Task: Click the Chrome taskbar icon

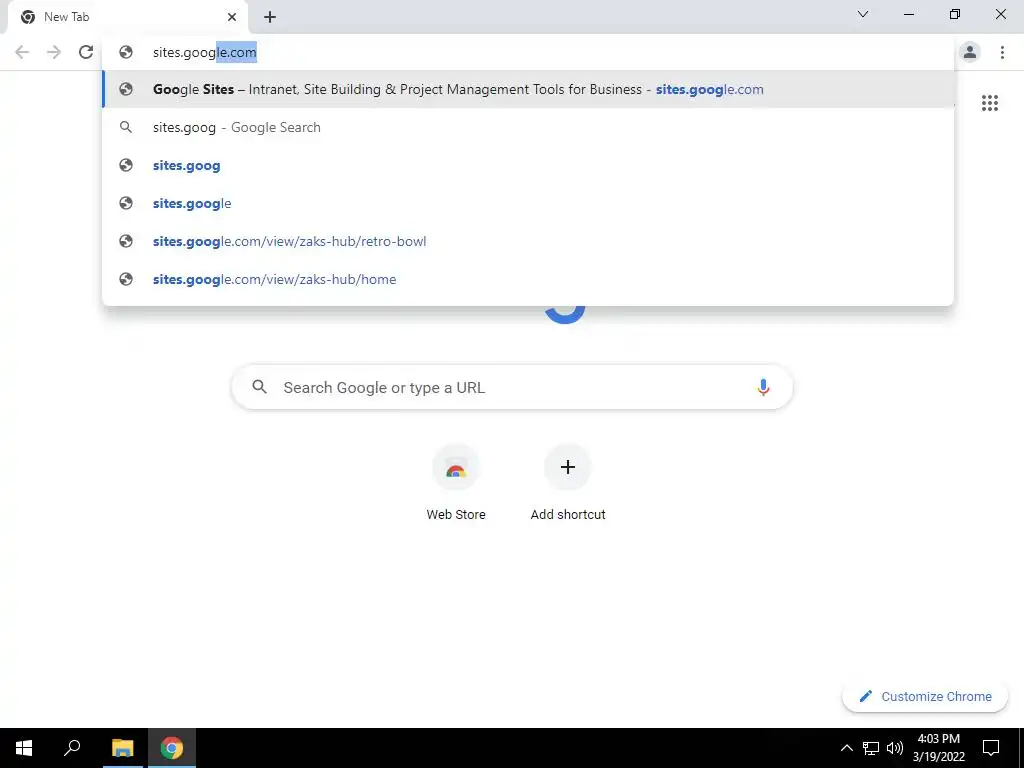Action: click(172, 748)
